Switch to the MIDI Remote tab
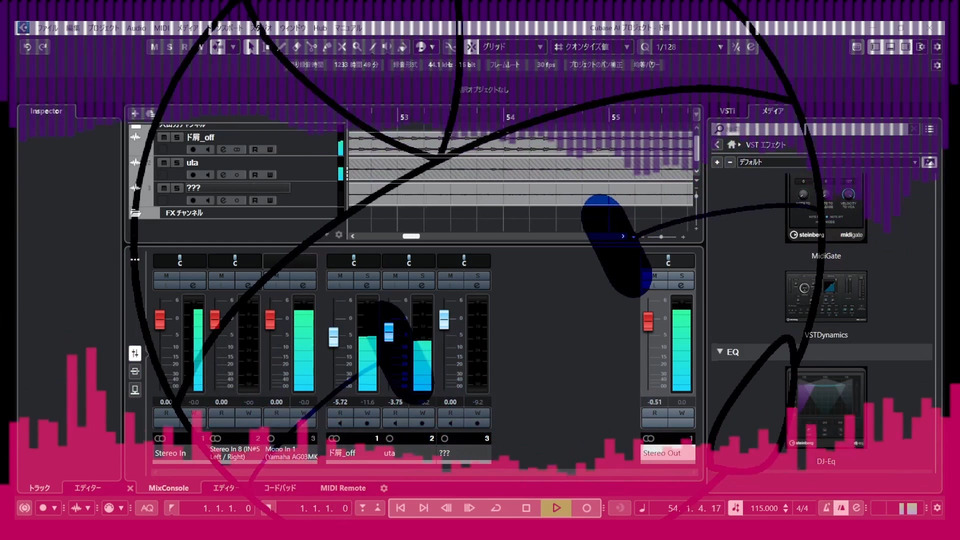 tap(343, 488)
